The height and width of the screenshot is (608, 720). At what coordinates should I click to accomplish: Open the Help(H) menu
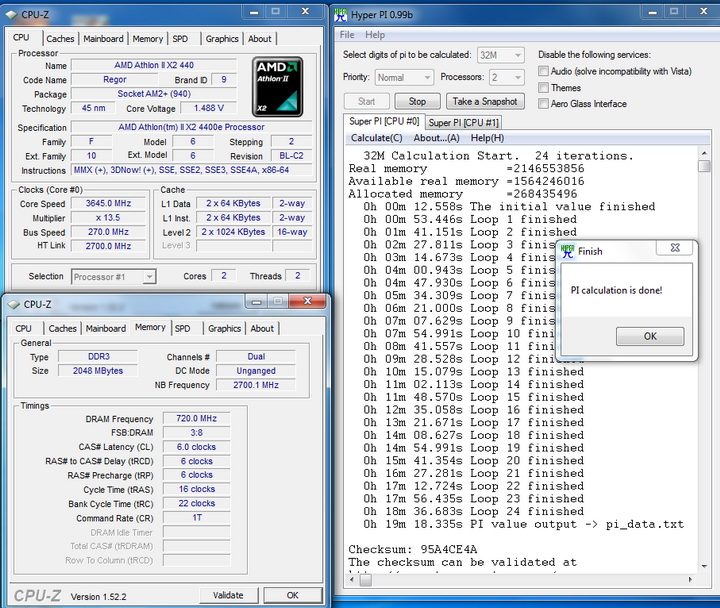487,138
